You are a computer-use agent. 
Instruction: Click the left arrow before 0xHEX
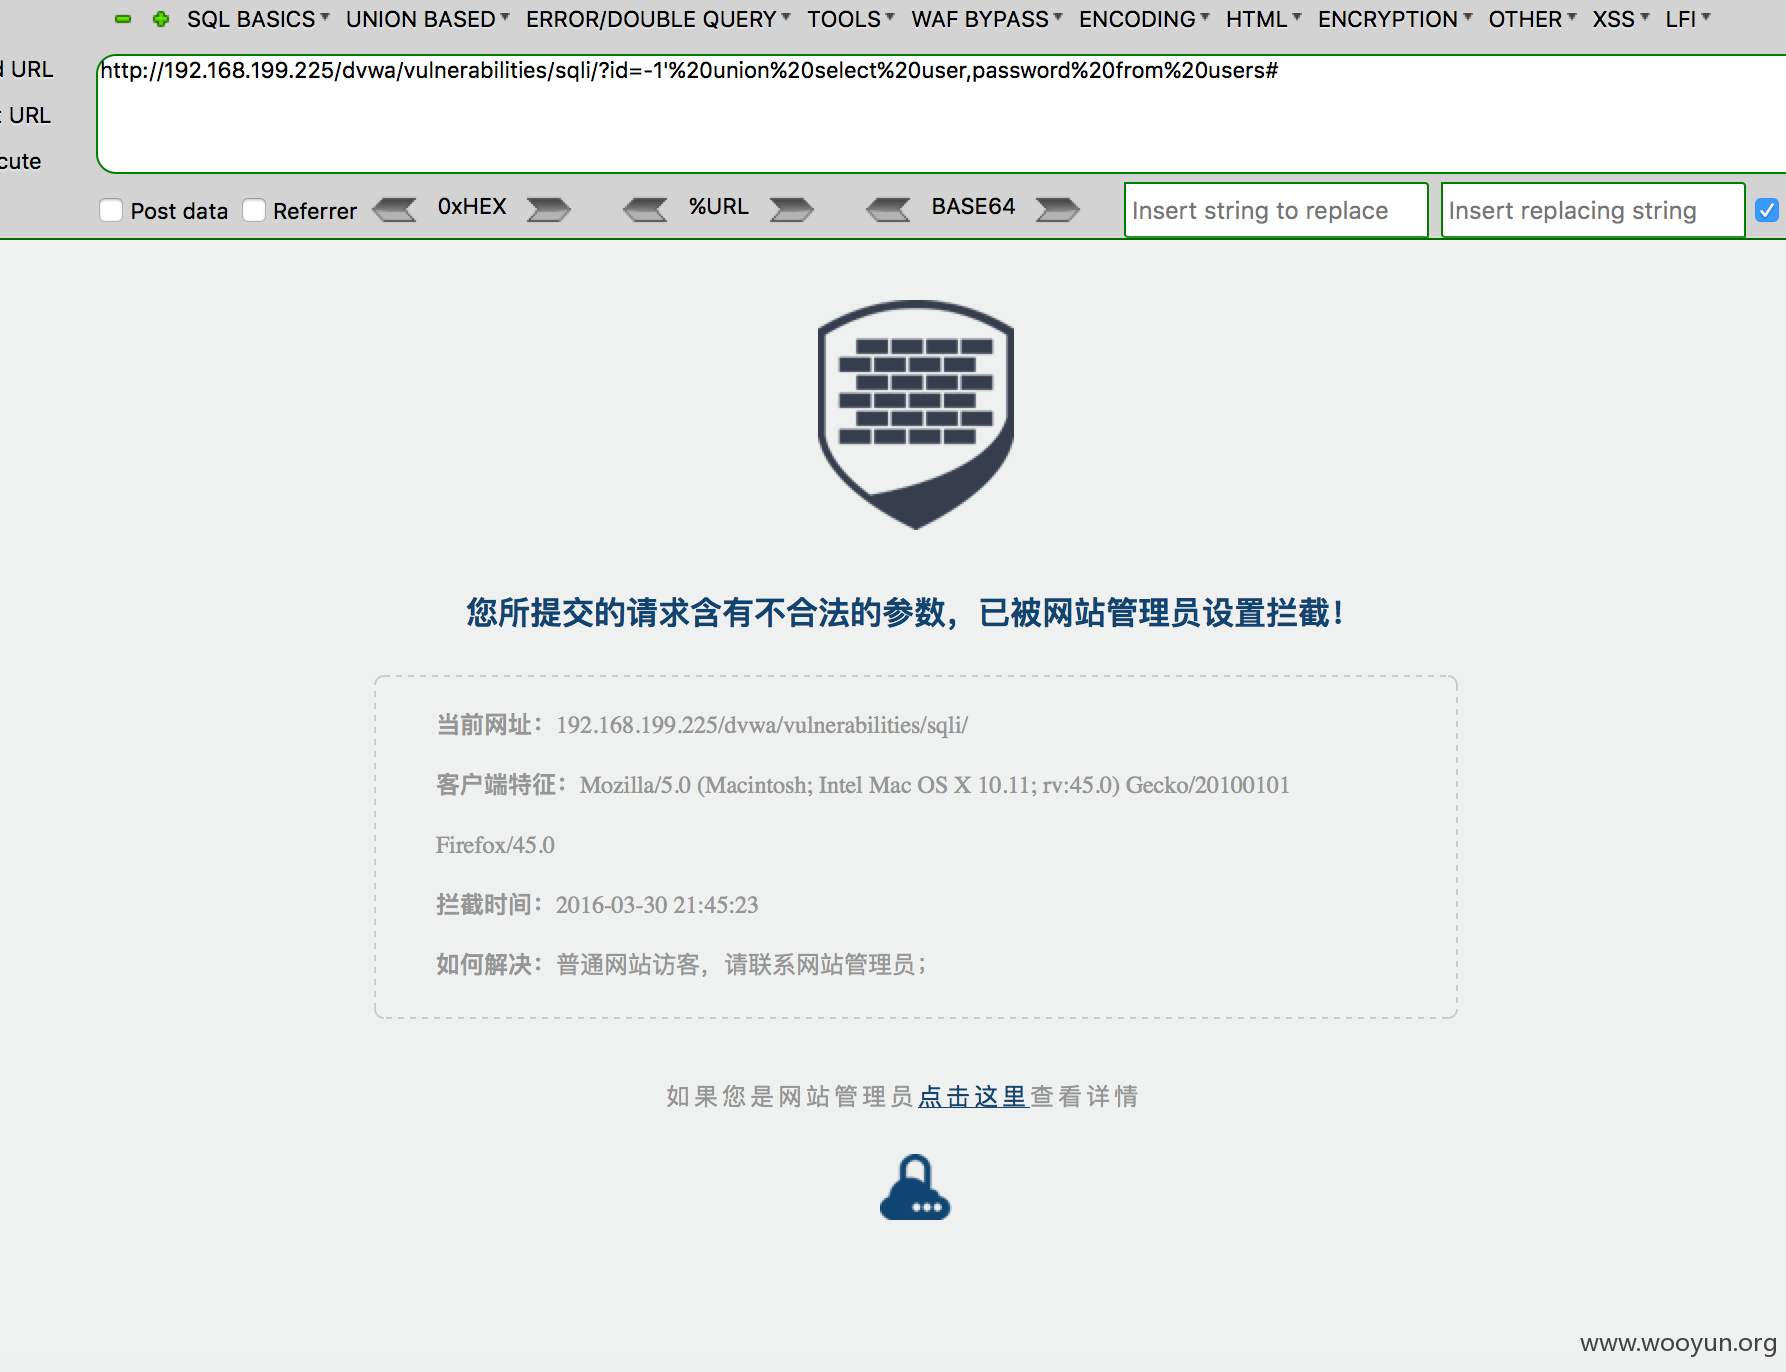pos(395,209)
